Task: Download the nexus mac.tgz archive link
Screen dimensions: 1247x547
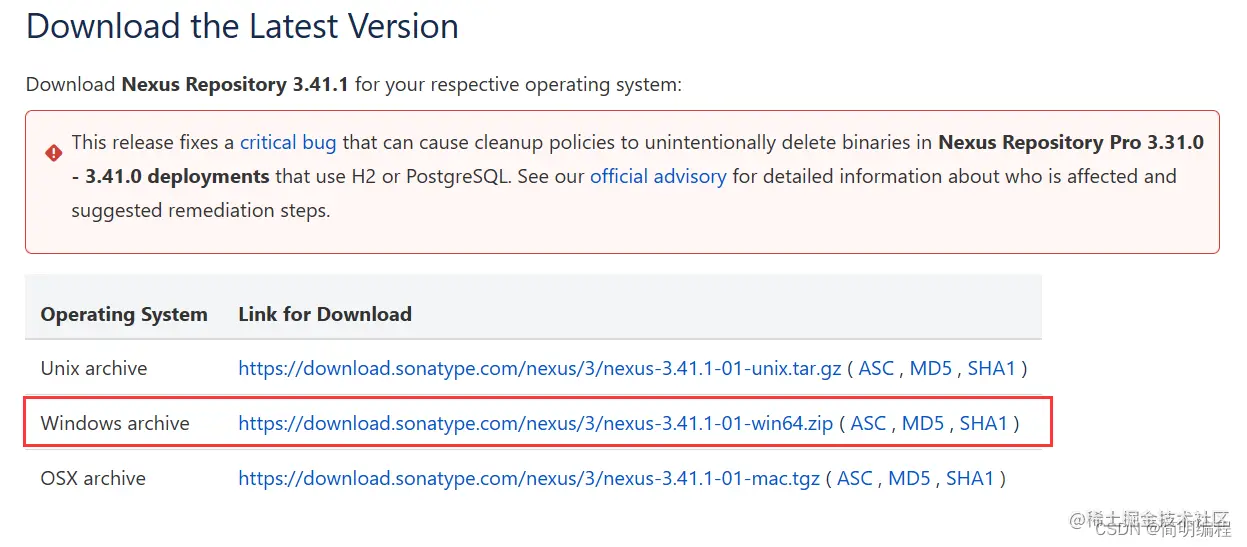Action: point(529,478)
